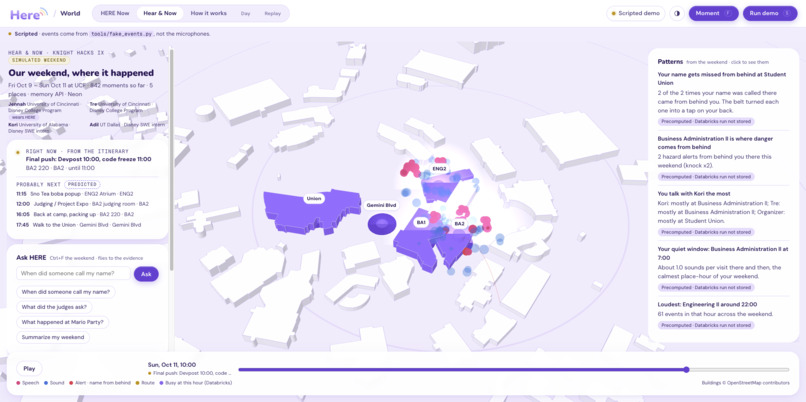The width and height of the screenshot is (806, 402).
Task: Click the Gemini Blvd map label
Action: click(381, 205)
